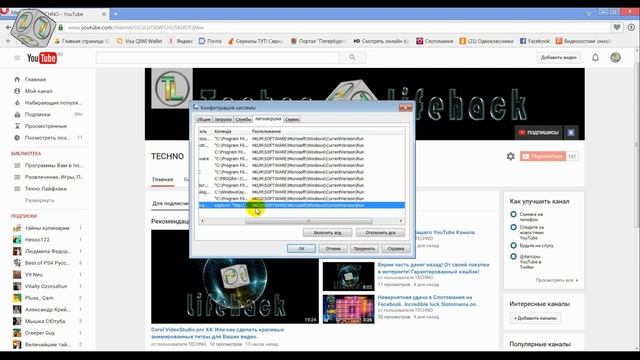Toggle the Следите за новостями YouTube circle
Viewport: 640px width, 360px height.
click(x=513, y=227)
